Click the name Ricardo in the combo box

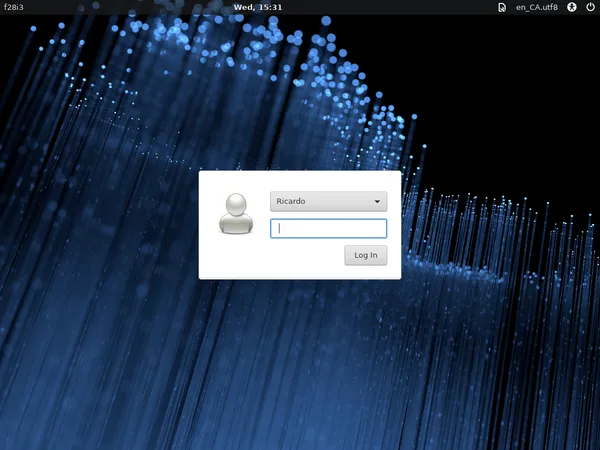(x=291, y=201)
